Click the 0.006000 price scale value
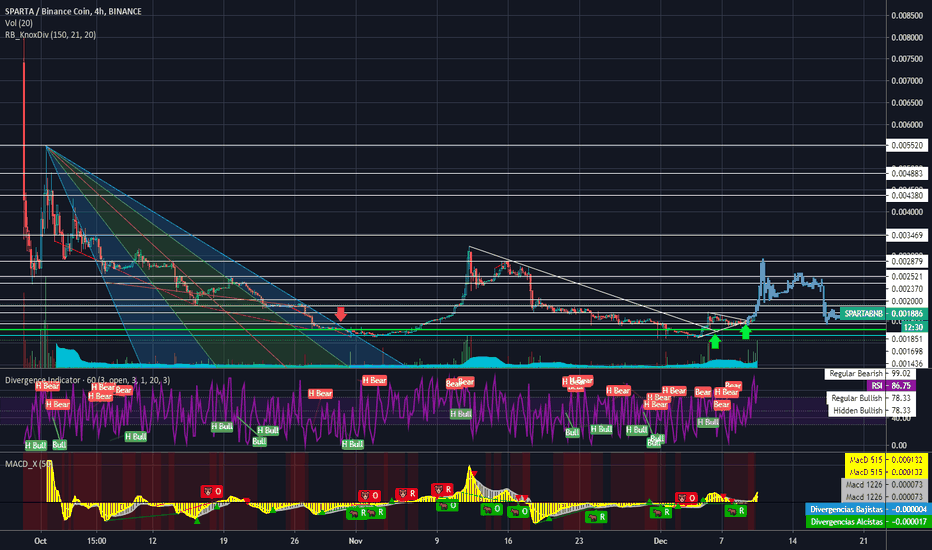 tap(907, 125)
